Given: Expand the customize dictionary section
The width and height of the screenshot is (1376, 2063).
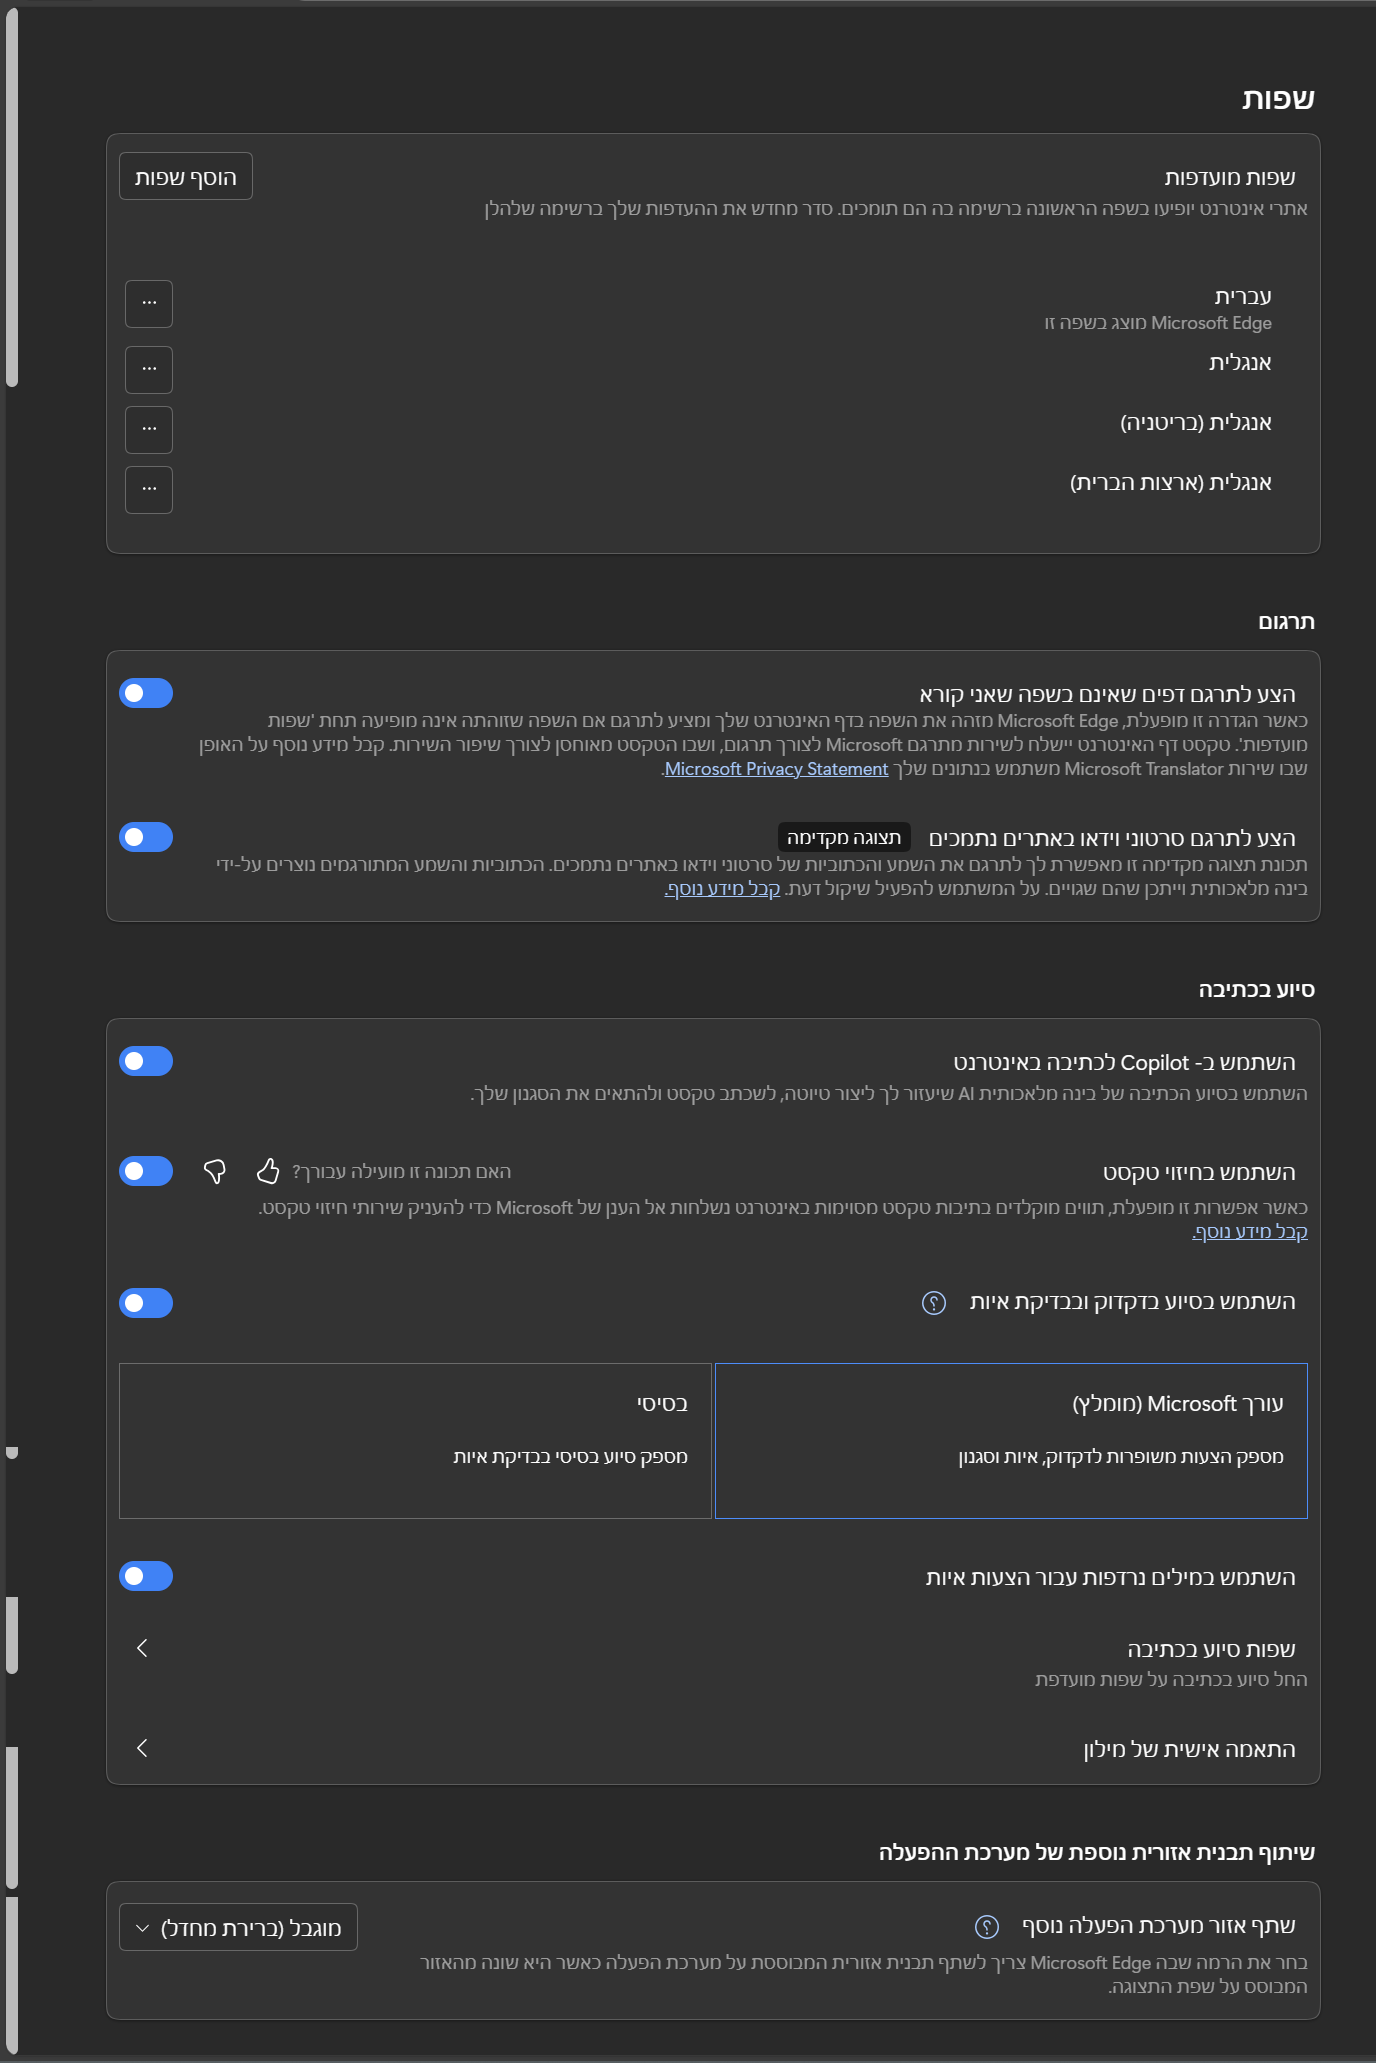Looking at the screenshot, I should coord(142,1748).
